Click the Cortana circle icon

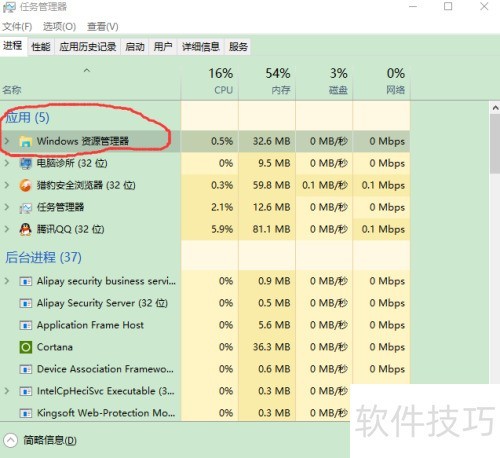click(x=26, y=347)
